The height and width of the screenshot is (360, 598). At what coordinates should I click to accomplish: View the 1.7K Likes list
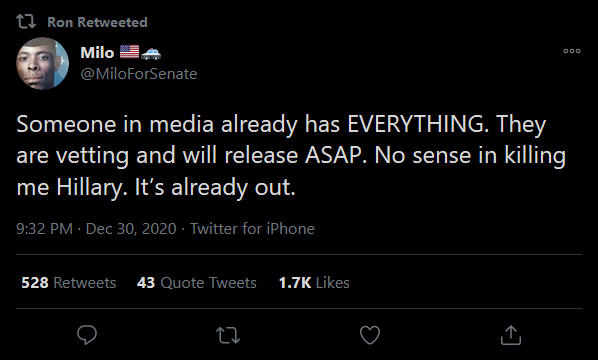click(x=314, y=283)
